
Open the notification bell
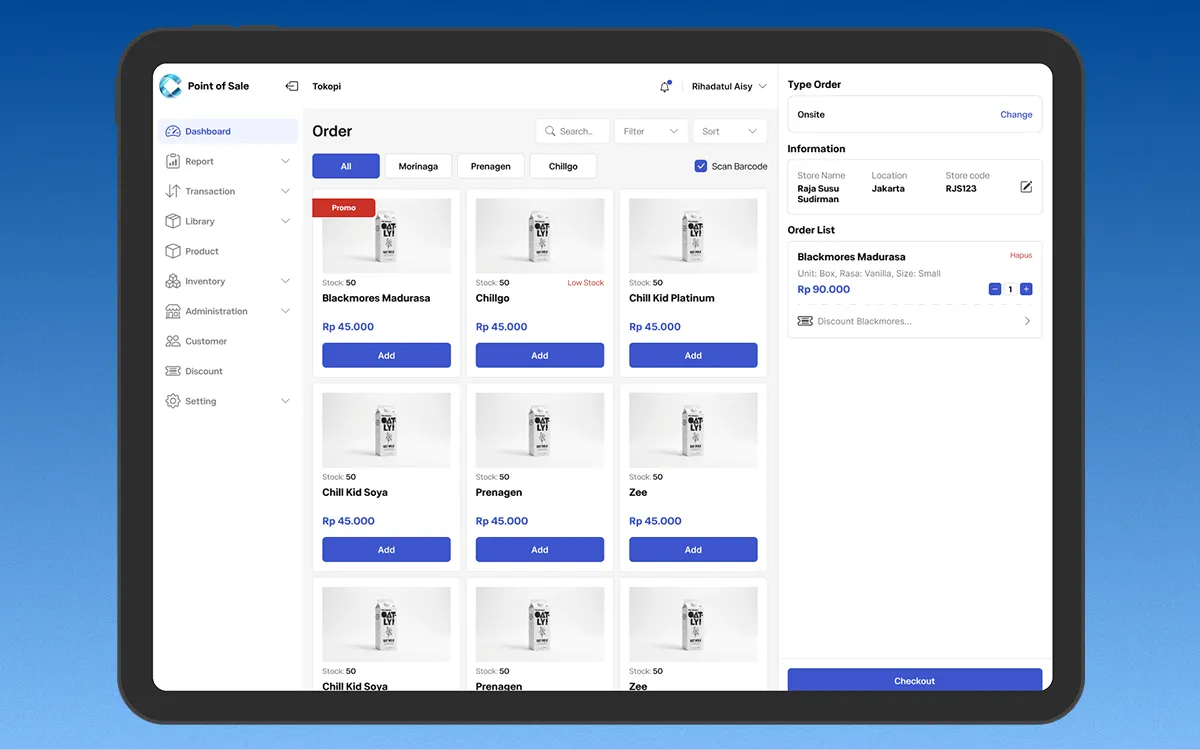pyautogui.click(x=665, y=87)
